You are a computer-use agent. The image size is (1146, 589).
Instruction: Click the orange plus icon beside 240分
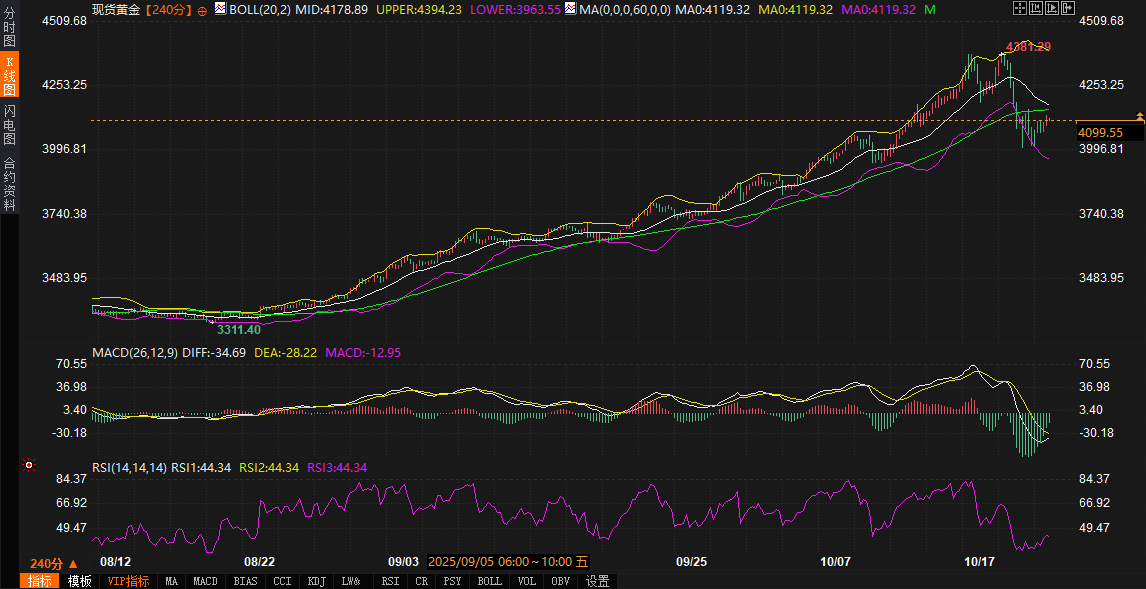point(203,10)
